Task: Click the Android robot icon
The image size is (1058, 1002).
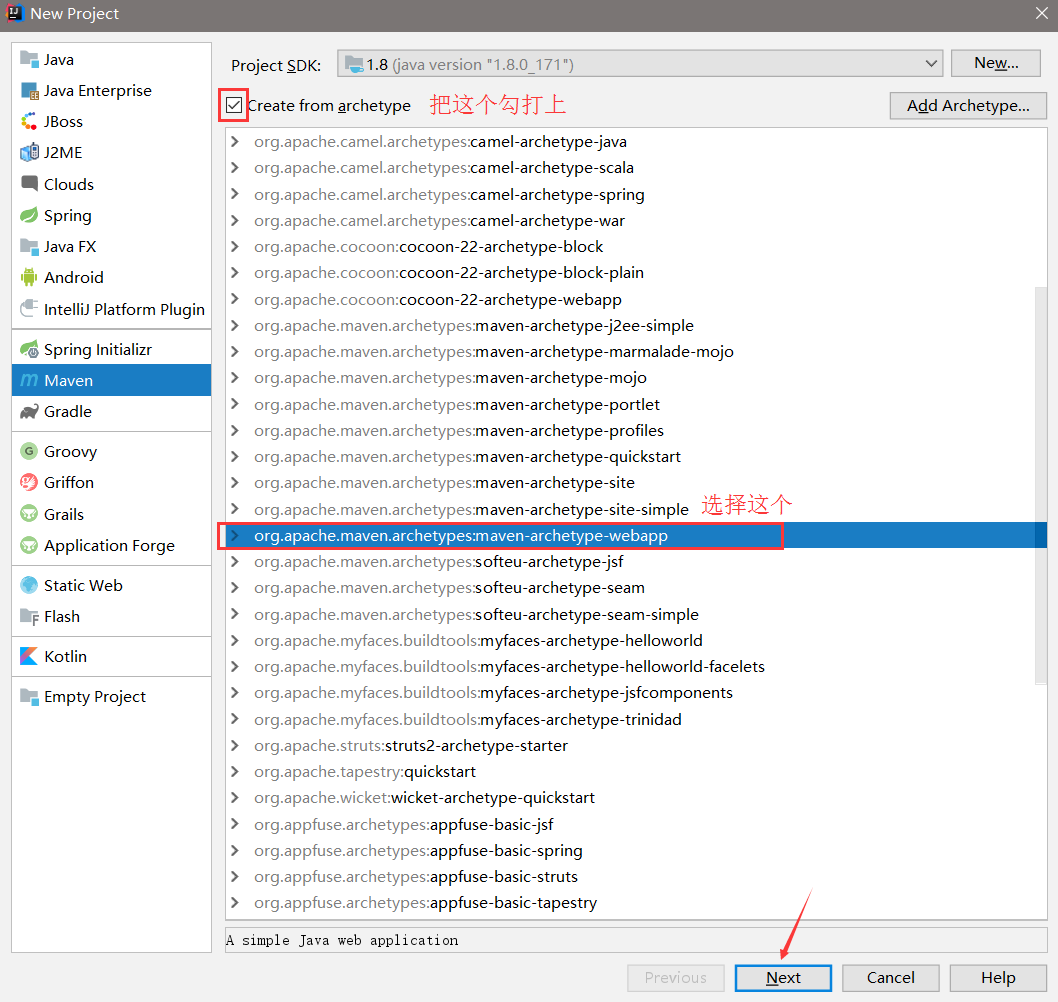Action: pyautogui.click(x=29, y=277)
